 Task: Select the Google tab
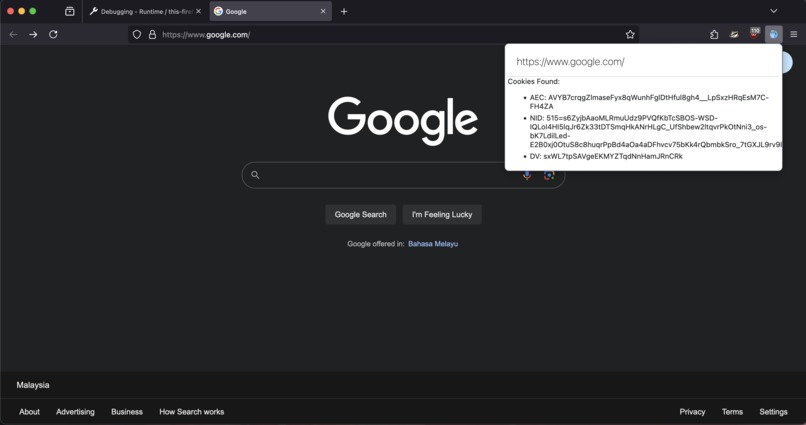tap(270, 11)
